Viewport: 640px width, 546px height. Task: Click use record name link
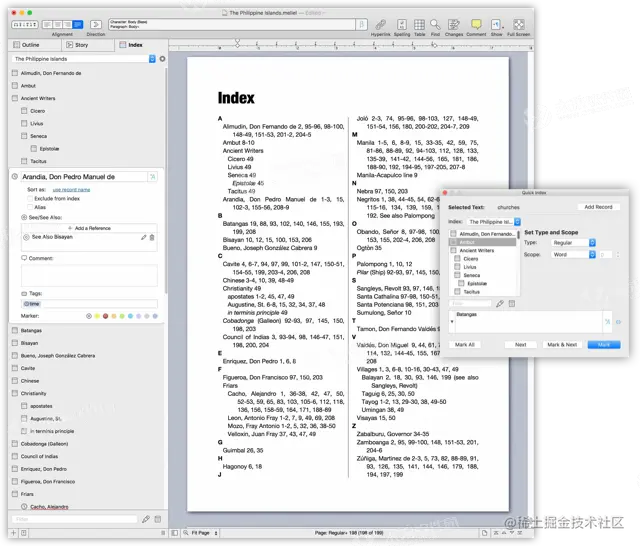click(x=71, y=190)
